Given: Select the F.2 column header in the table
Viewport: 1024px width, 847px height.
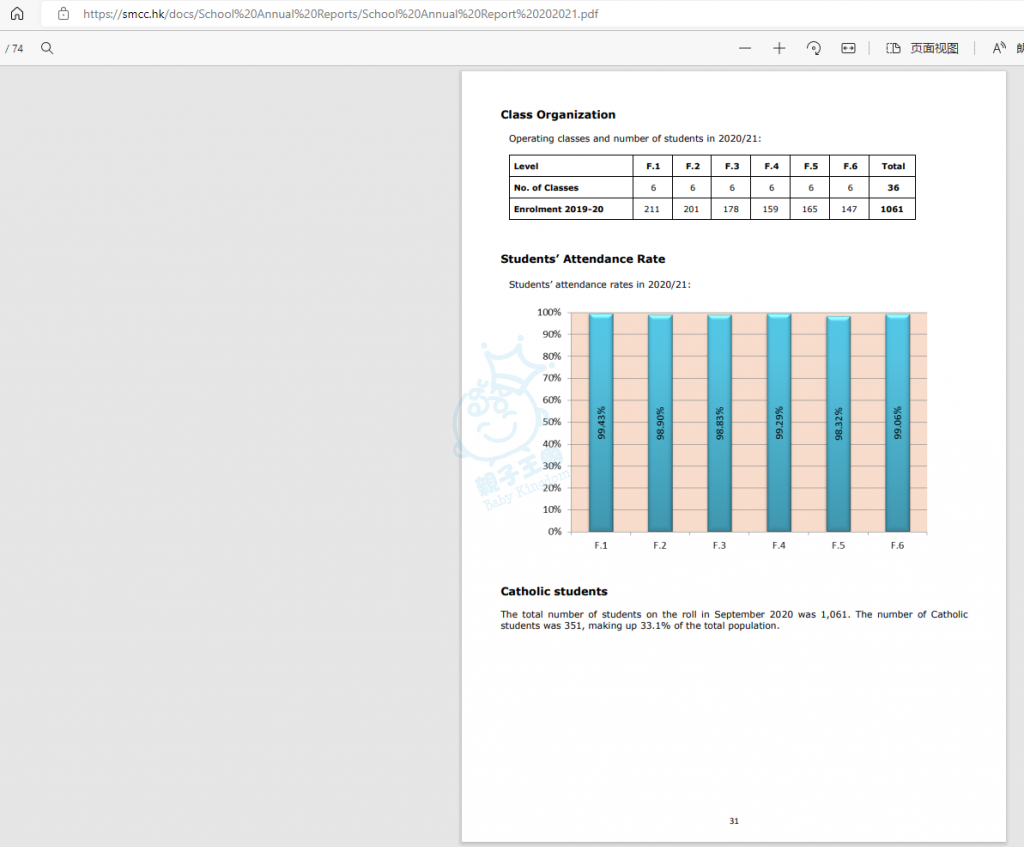Looking at the screenshot, I should pyautogui.click(x=692, y=167).
